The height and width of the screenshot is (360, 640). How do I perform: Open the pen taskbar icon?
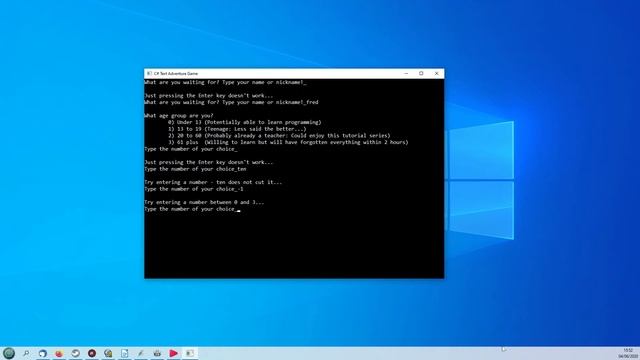point(141,353)
